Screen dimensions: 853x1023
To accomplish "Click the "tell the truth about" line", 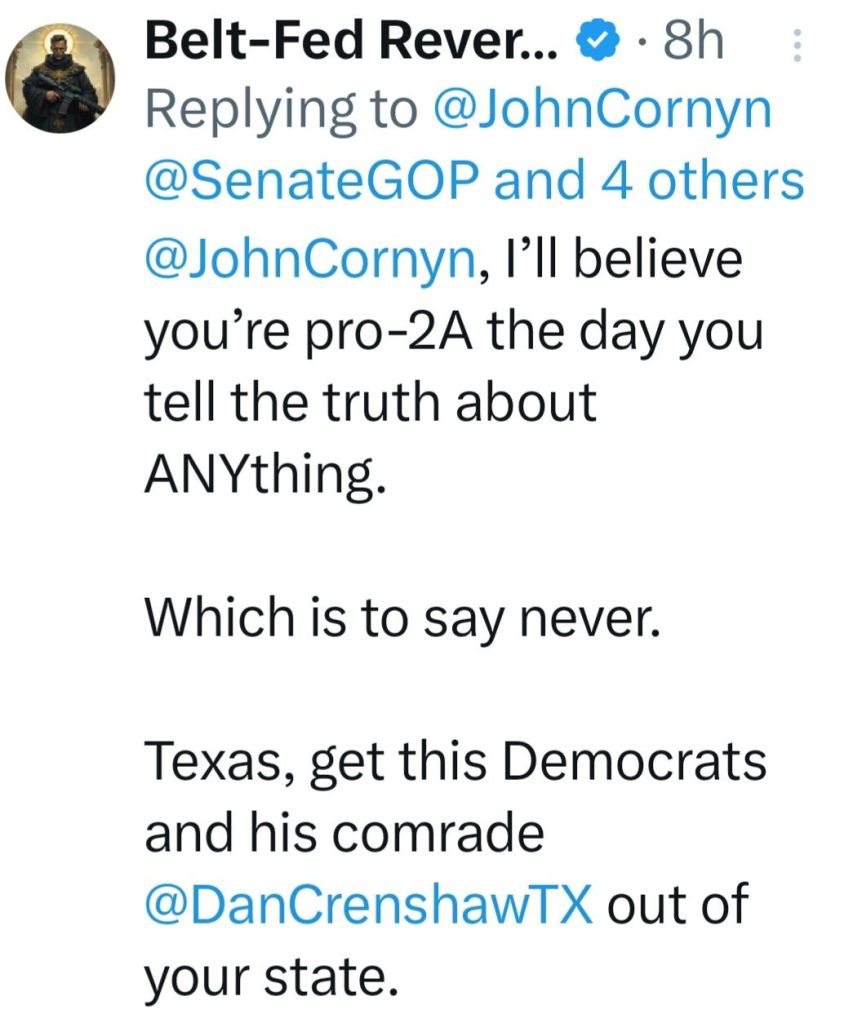I will (370, 402).
